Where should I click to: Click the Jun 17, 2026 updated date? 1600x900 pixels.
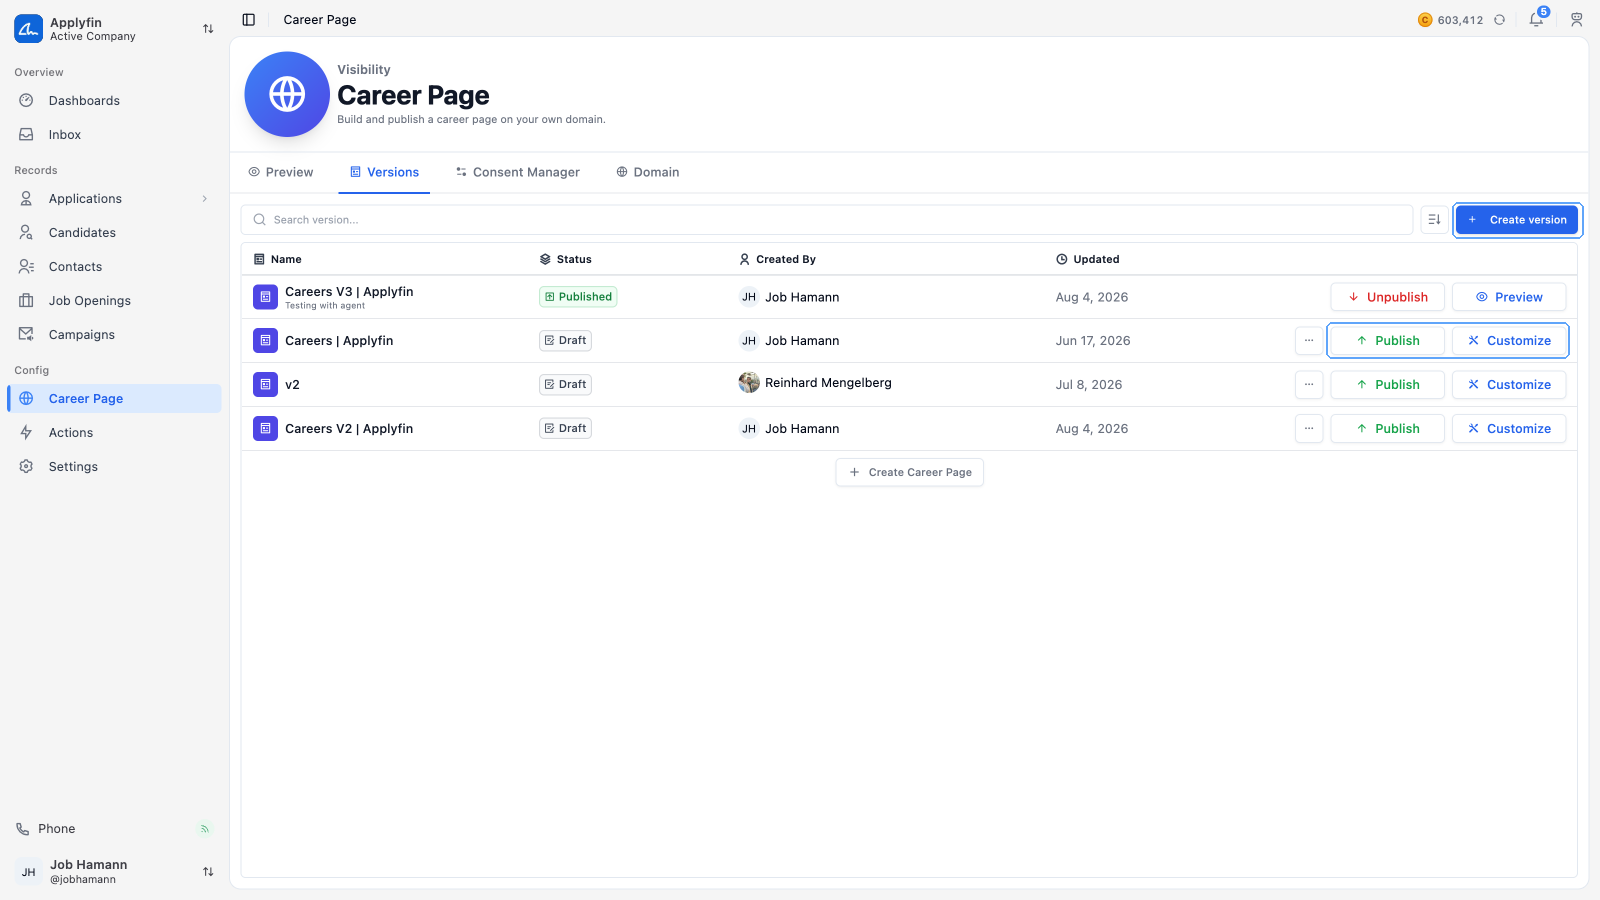pos(1093,341)
